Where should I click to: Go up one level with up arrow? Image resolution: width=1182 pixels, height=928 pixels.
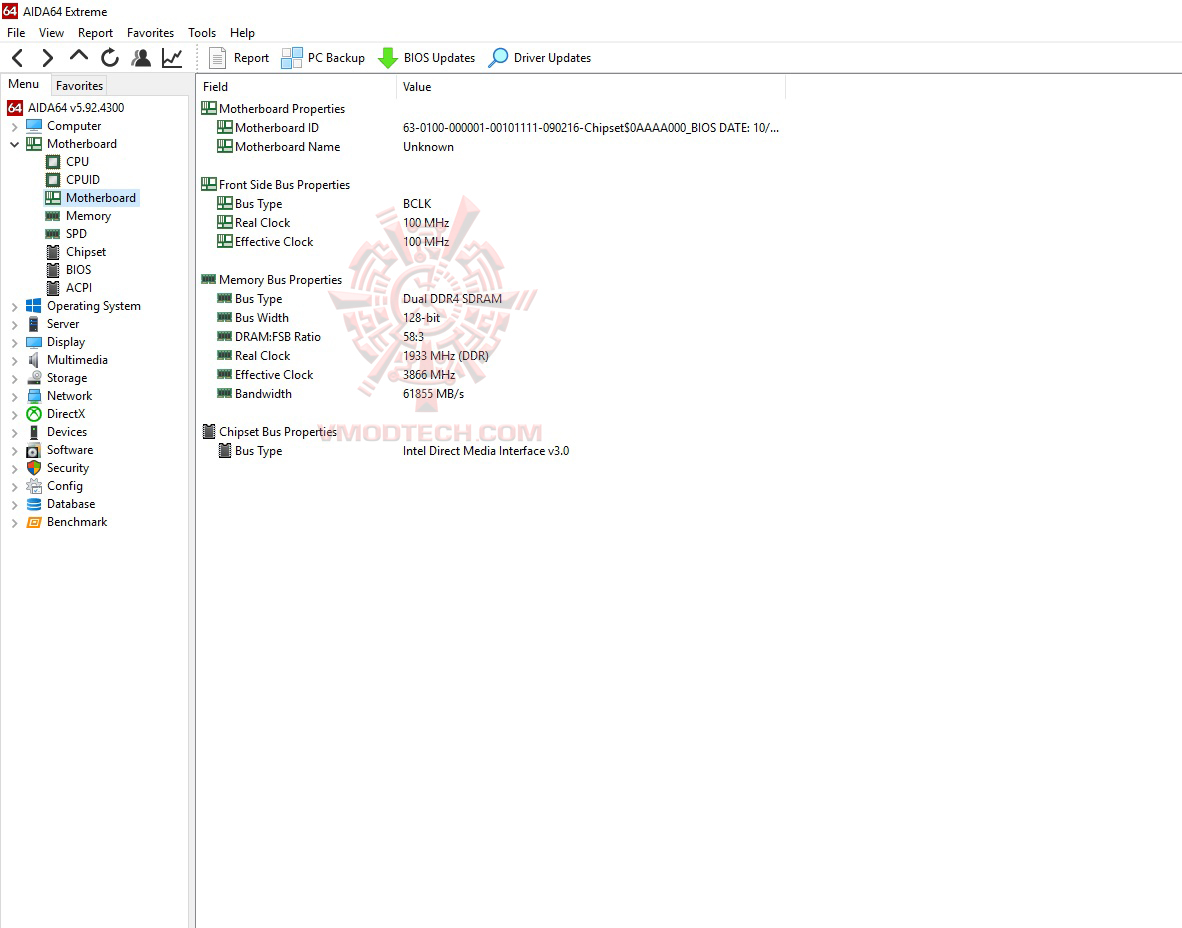click(78, 57)
